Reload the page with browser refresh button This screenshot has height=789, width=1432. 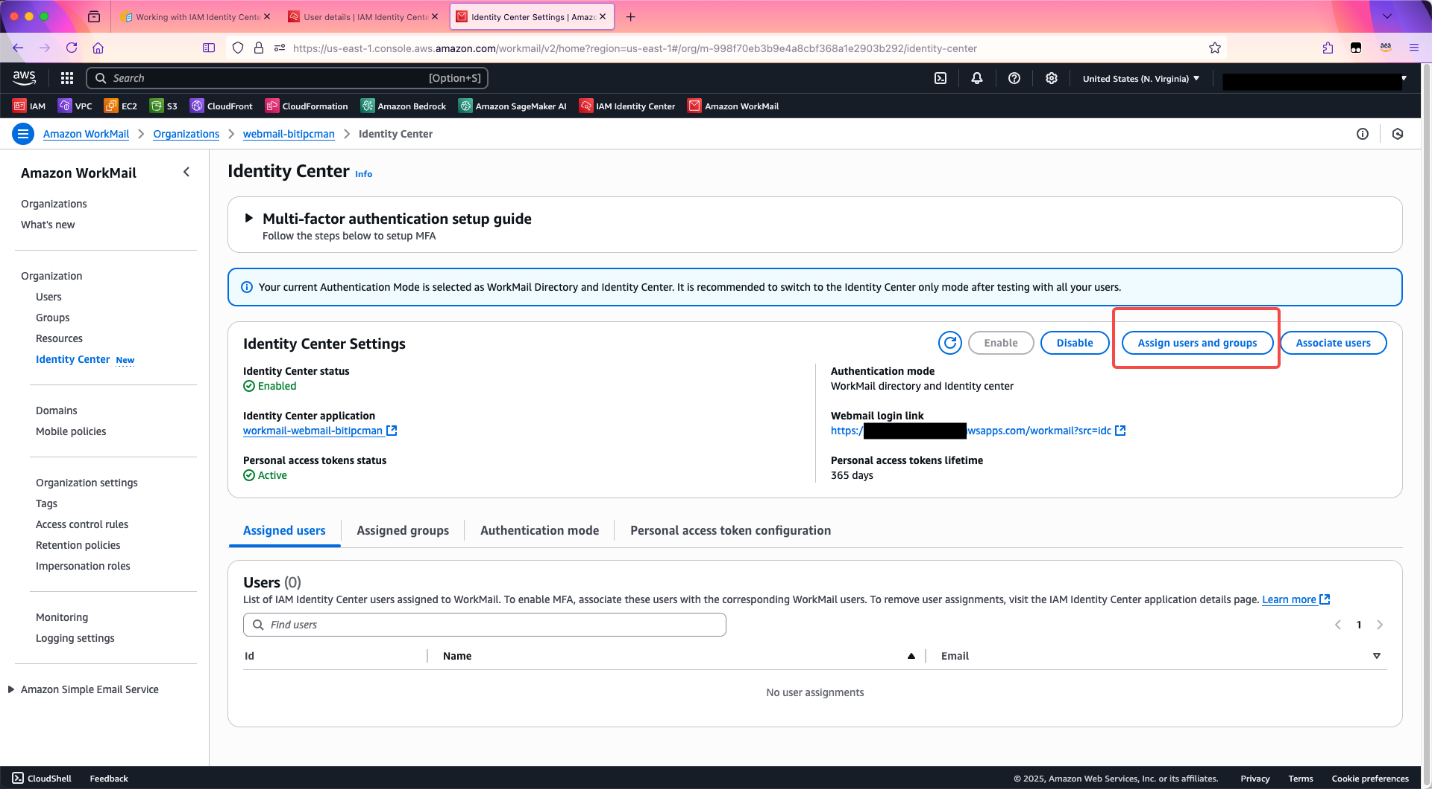click(x=71, y=48)
